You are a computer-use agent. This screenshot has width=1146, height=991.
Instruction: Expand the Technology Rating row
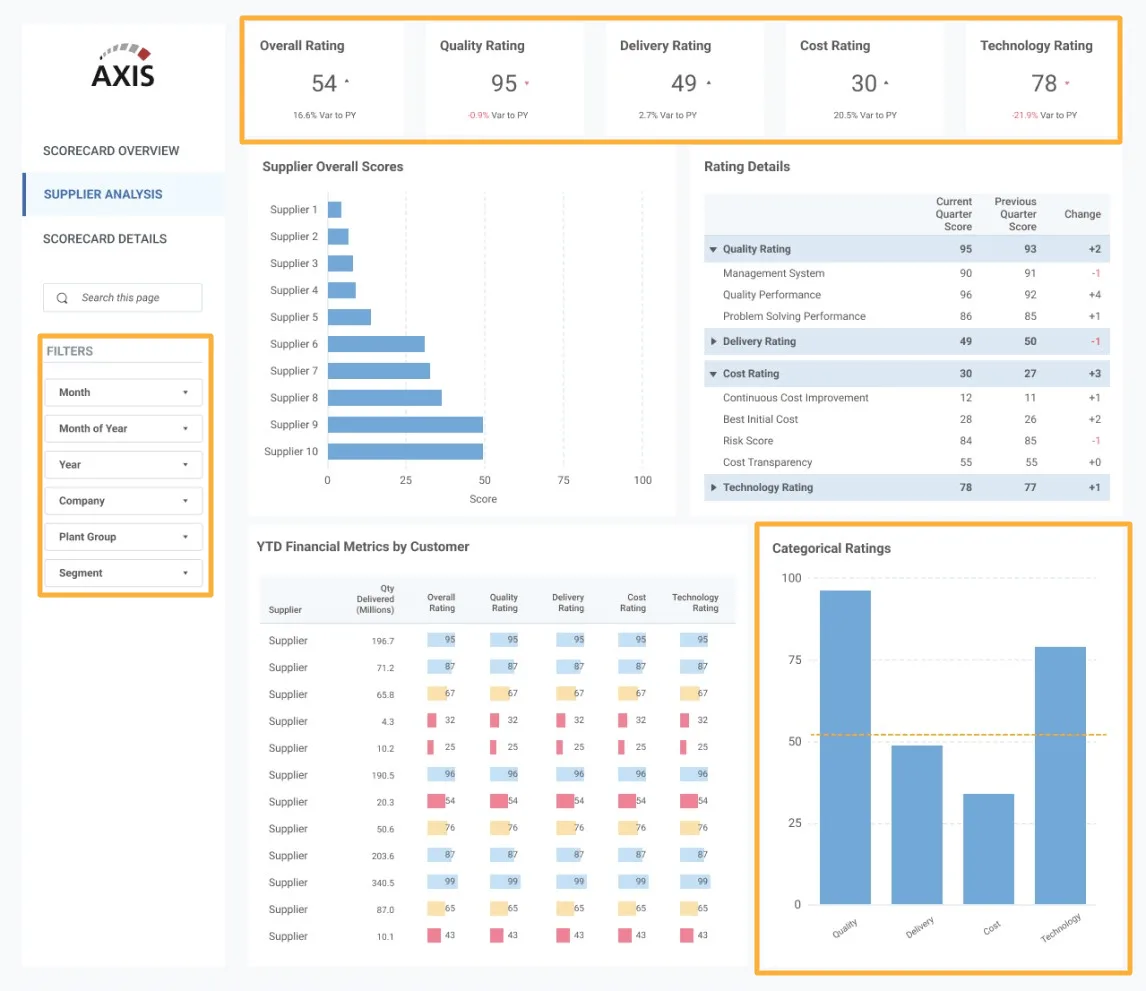tap(713, 487)
